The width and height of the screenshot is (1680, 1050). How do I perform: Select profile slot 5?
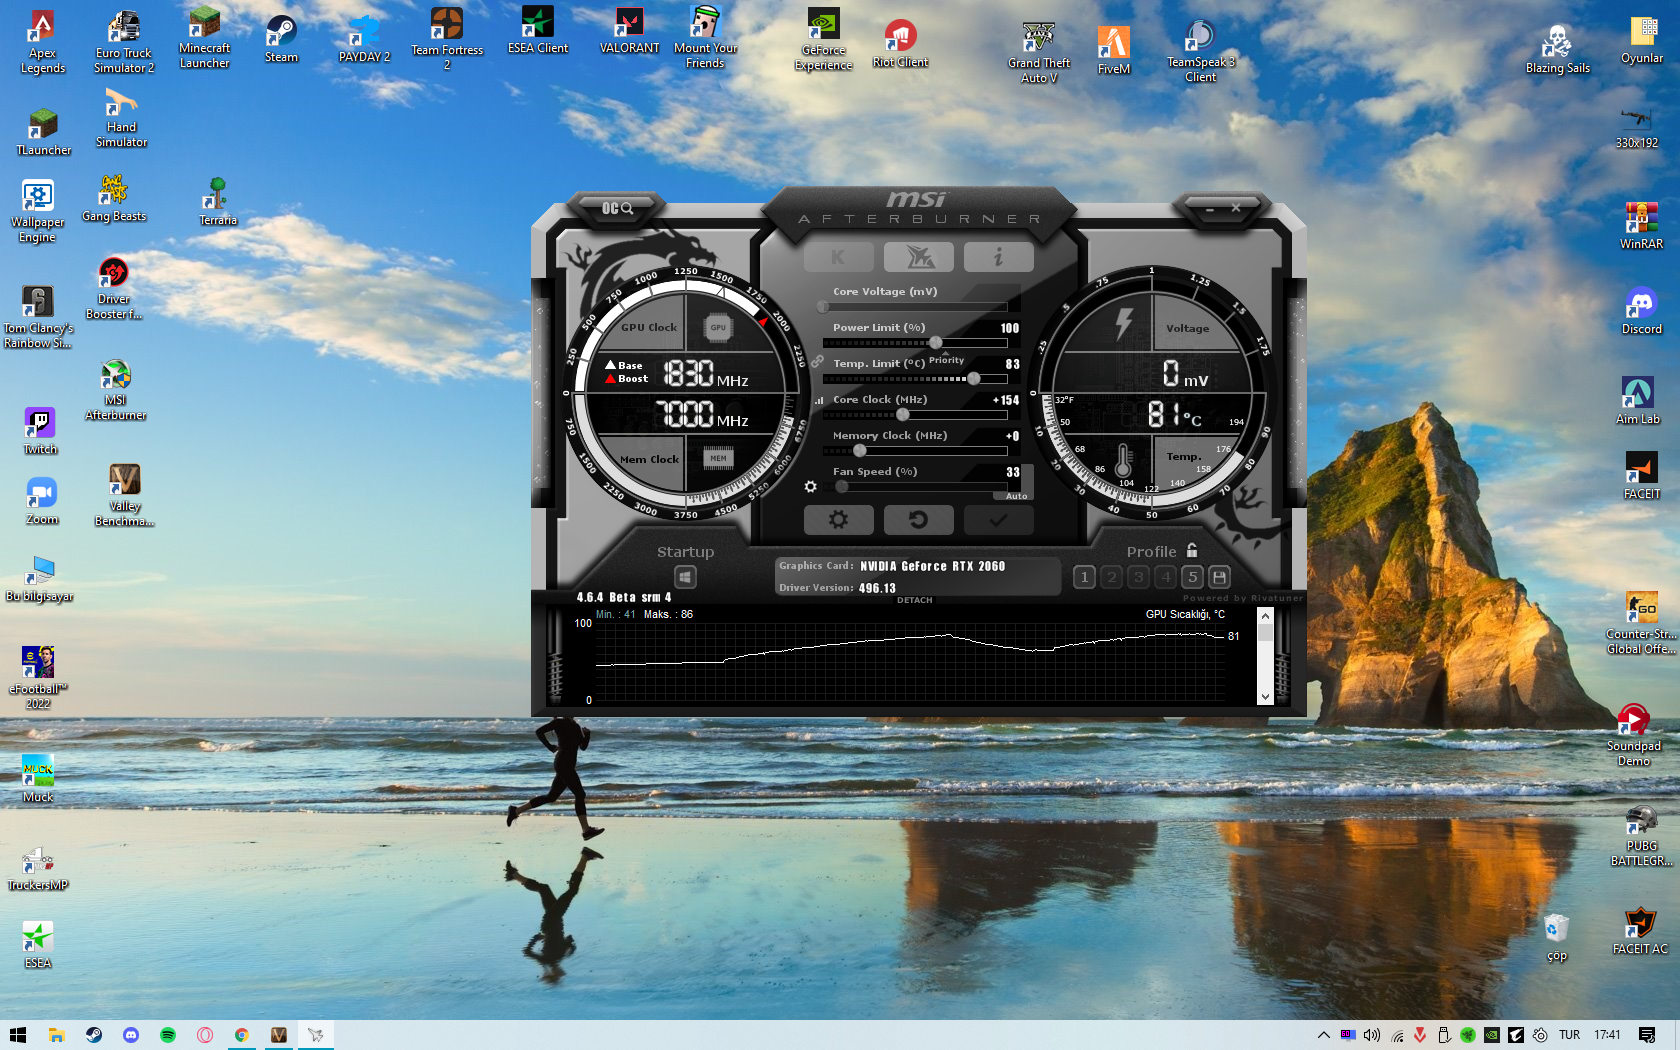coord(1192,577)
